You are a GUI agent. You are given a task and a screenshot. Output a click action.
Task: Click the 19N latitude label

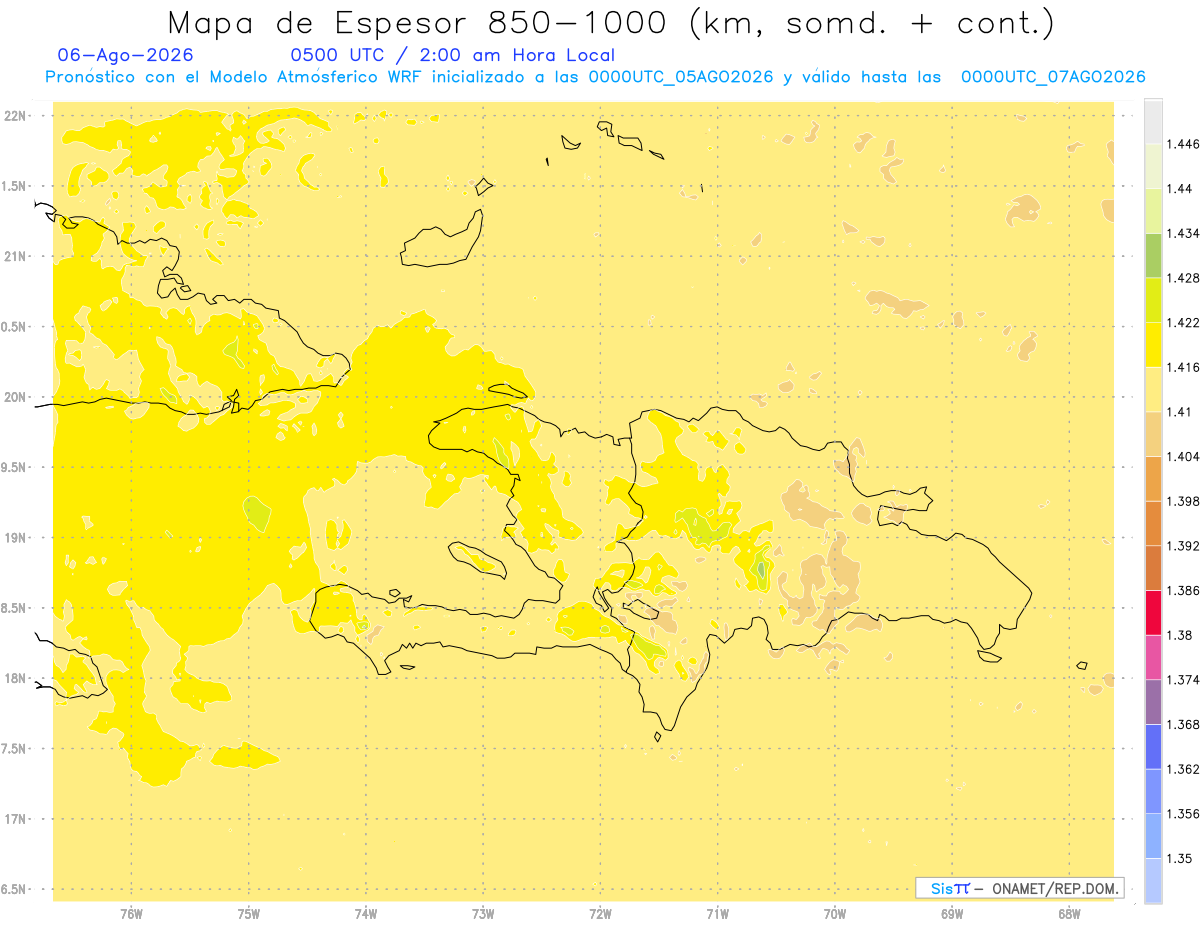click(x=16, y=537)
